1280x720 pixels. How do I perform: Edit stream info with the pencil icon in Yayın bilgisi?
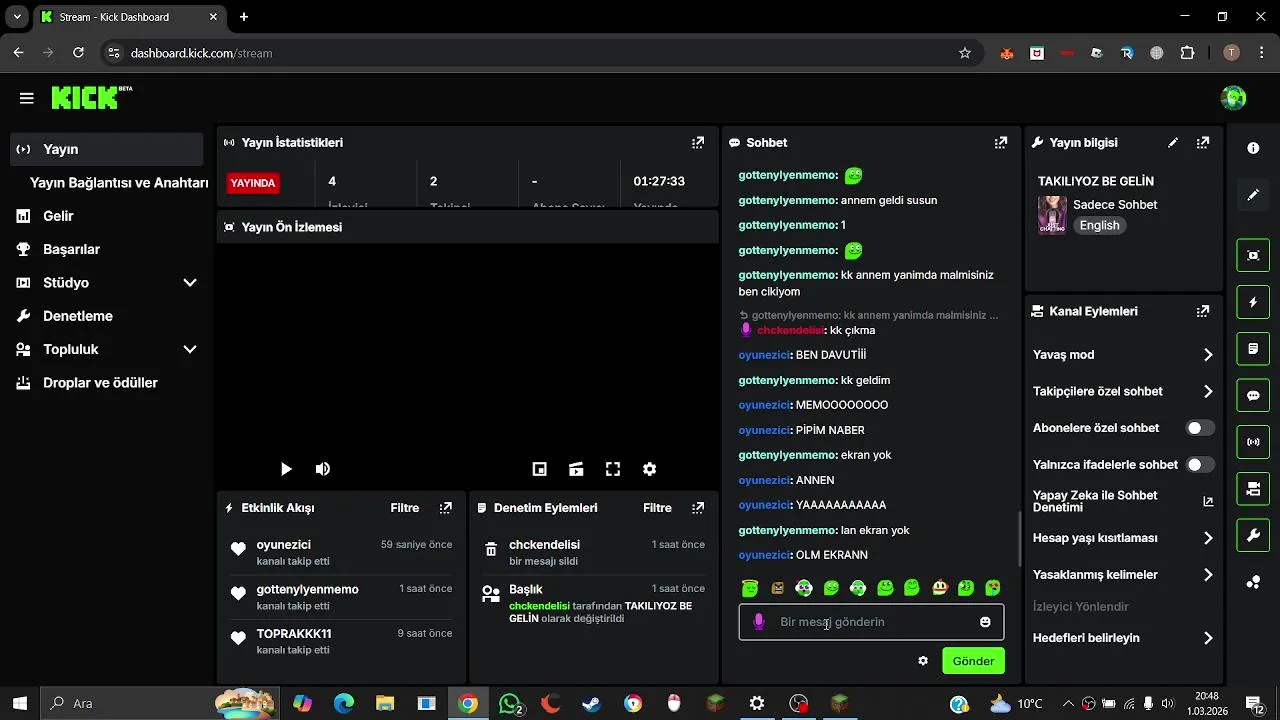1173,143
